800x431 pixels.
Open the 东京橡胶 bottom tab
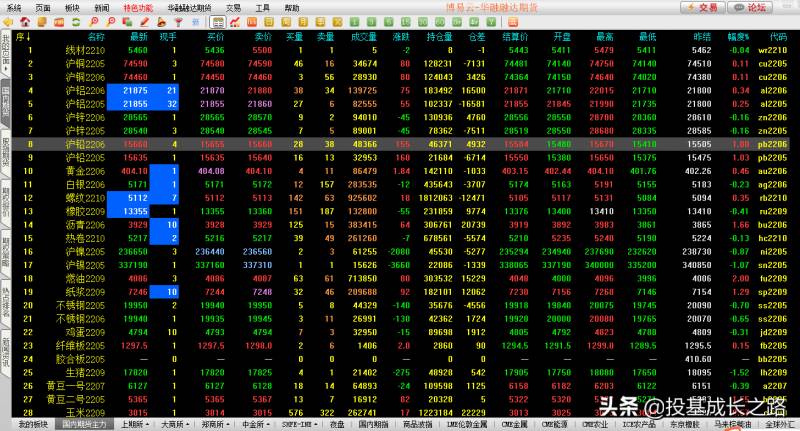[684, 424]
